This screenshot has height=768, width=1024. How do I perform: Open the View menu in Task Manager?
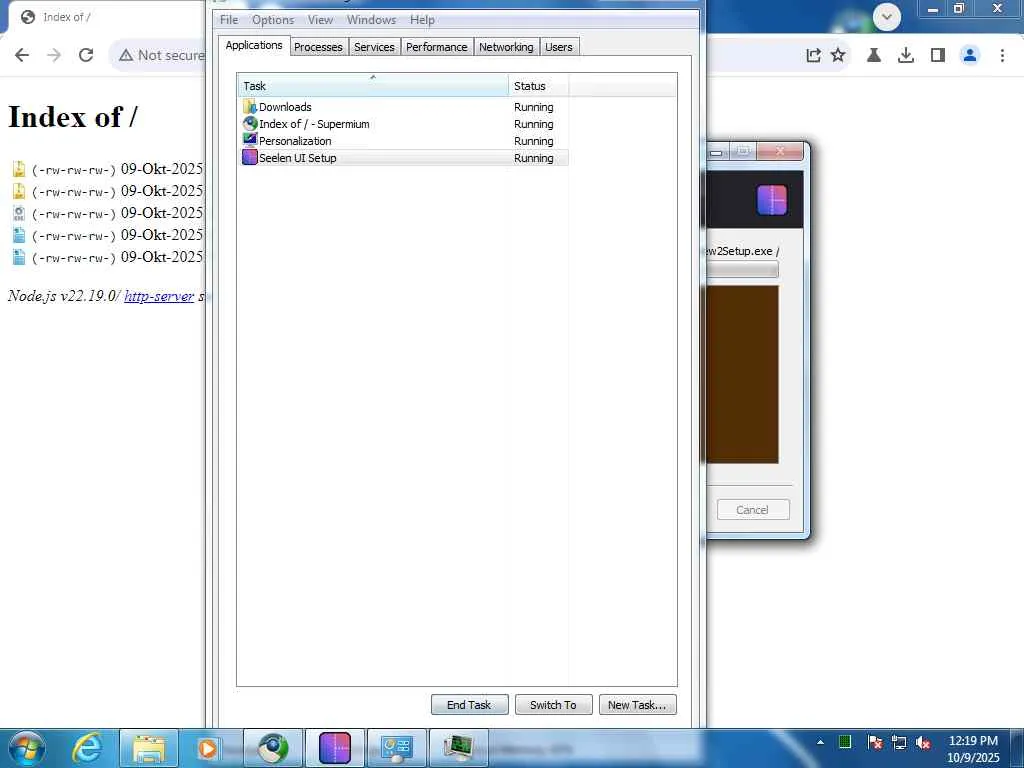point(320,20)
